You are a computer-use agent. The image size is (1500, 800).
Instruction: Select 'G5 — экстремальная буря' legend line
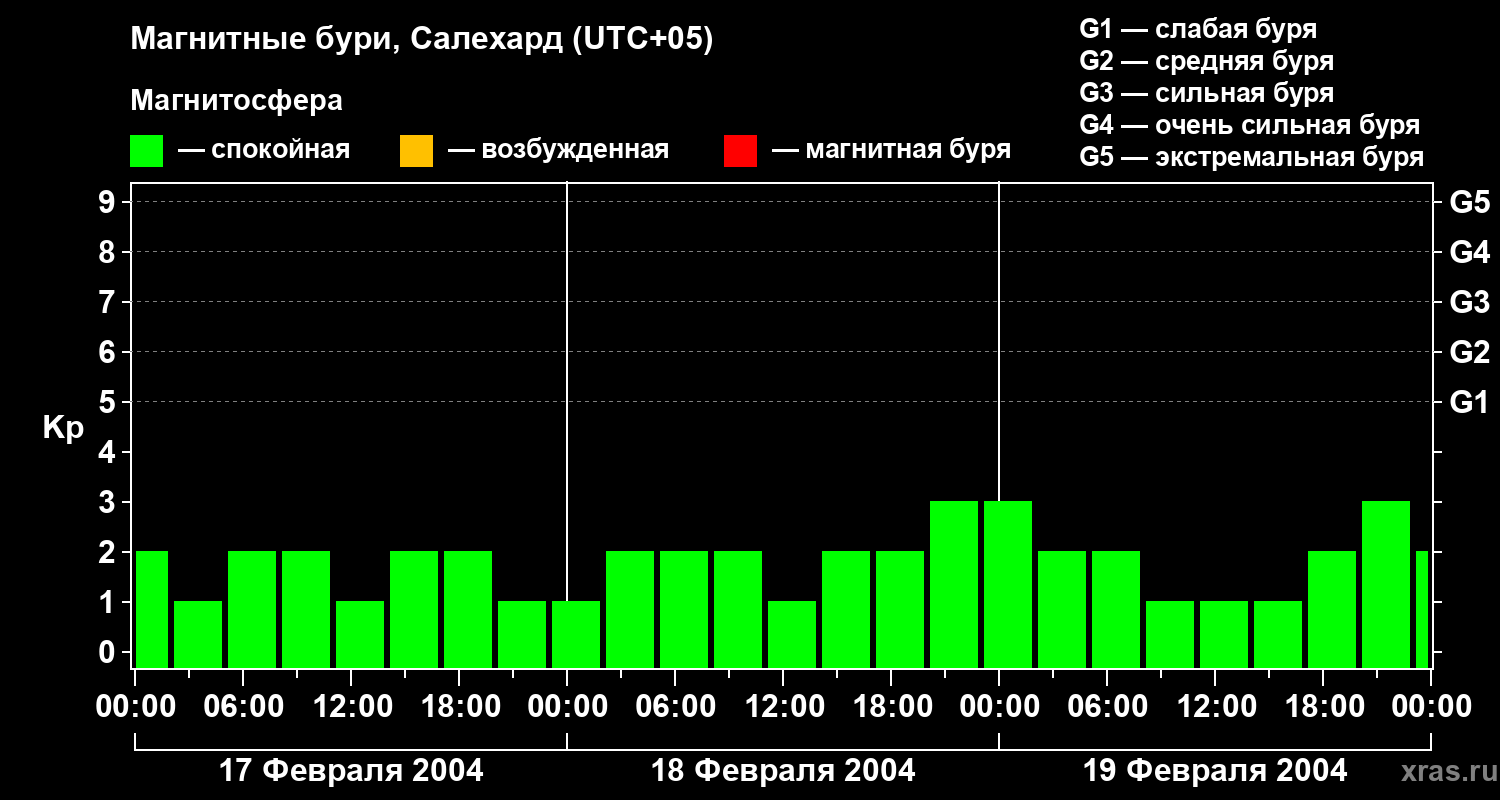[x=1252, y=157]
